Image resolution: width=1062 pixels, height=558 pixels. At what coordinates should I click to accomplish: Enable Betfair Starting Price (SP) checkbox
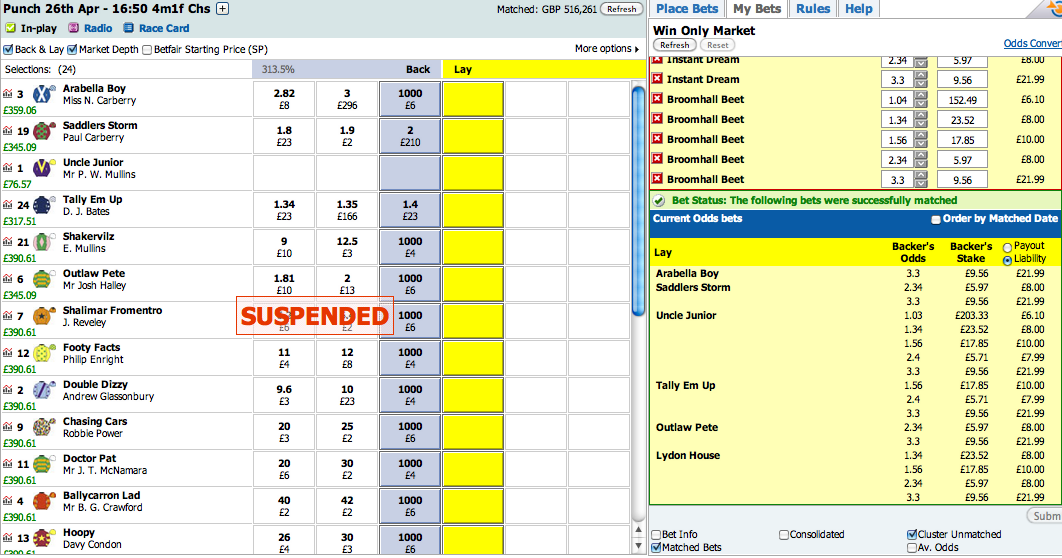coord(147,49)
